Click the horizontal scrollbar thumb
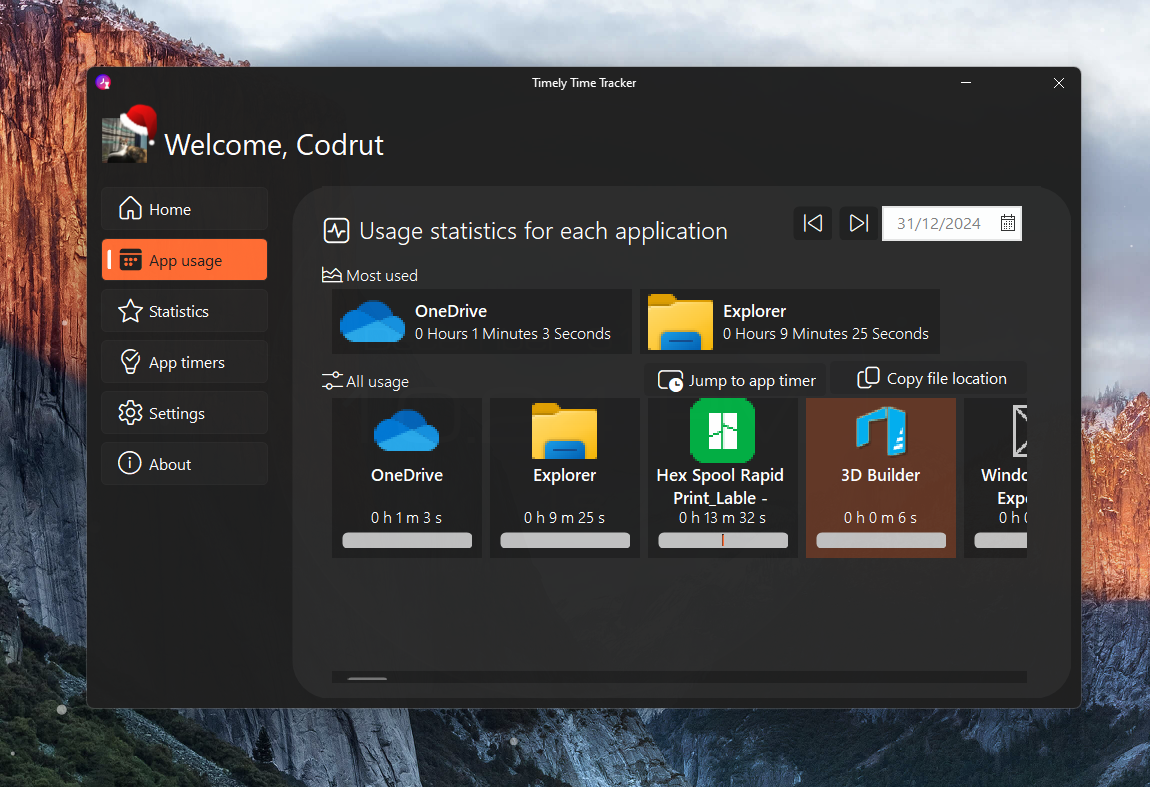The width and height of the screenshot is (1150, 787). [x=367, y=678]
